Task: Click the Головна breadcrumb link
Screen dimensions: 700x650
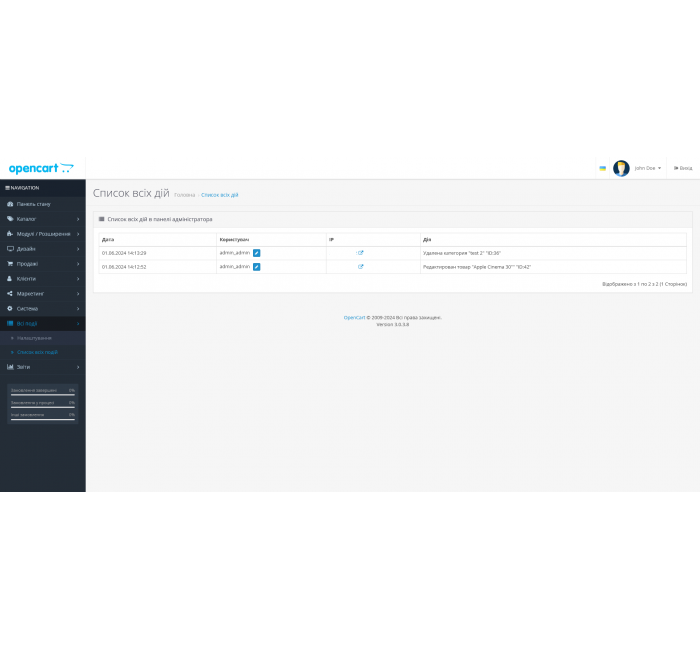Action: click(184, 195)
